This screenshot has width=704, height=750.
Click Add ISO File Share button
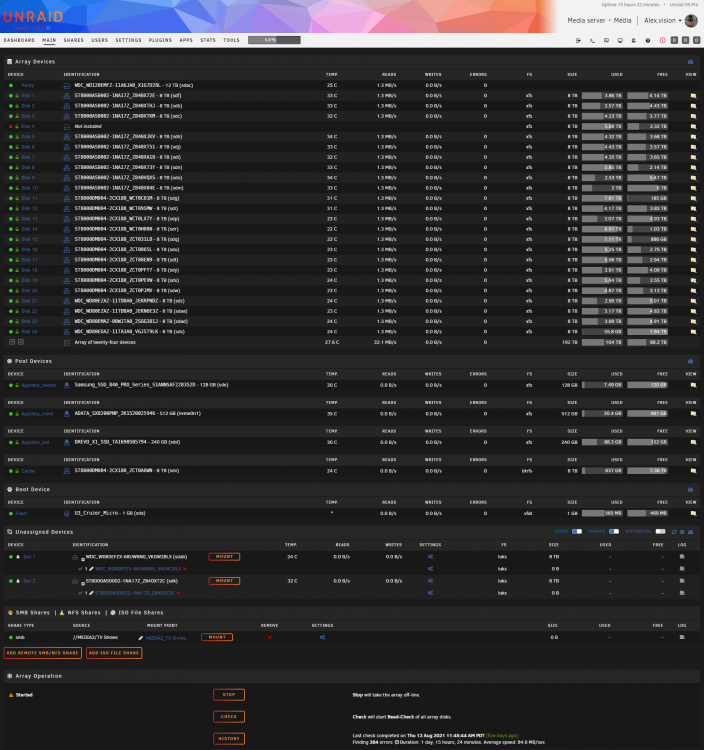pos(114,653)
